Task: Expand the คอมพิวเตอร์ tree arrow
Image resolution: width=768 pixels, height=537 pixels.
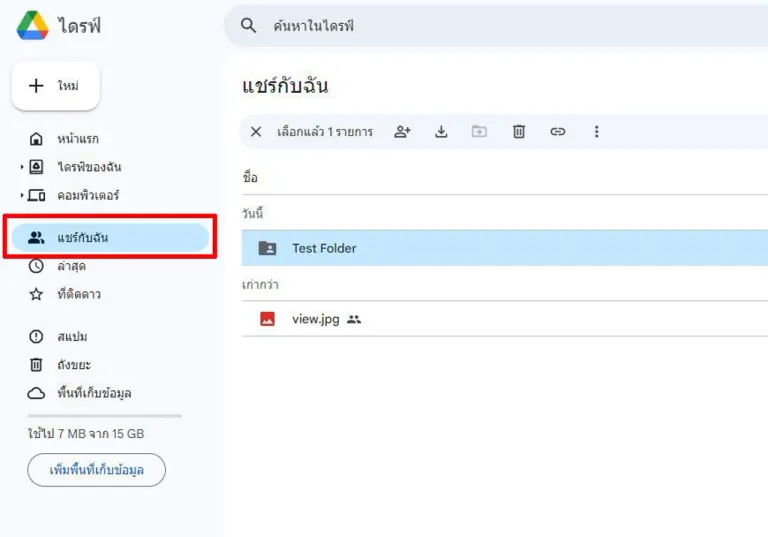Action: coord(22,195)
